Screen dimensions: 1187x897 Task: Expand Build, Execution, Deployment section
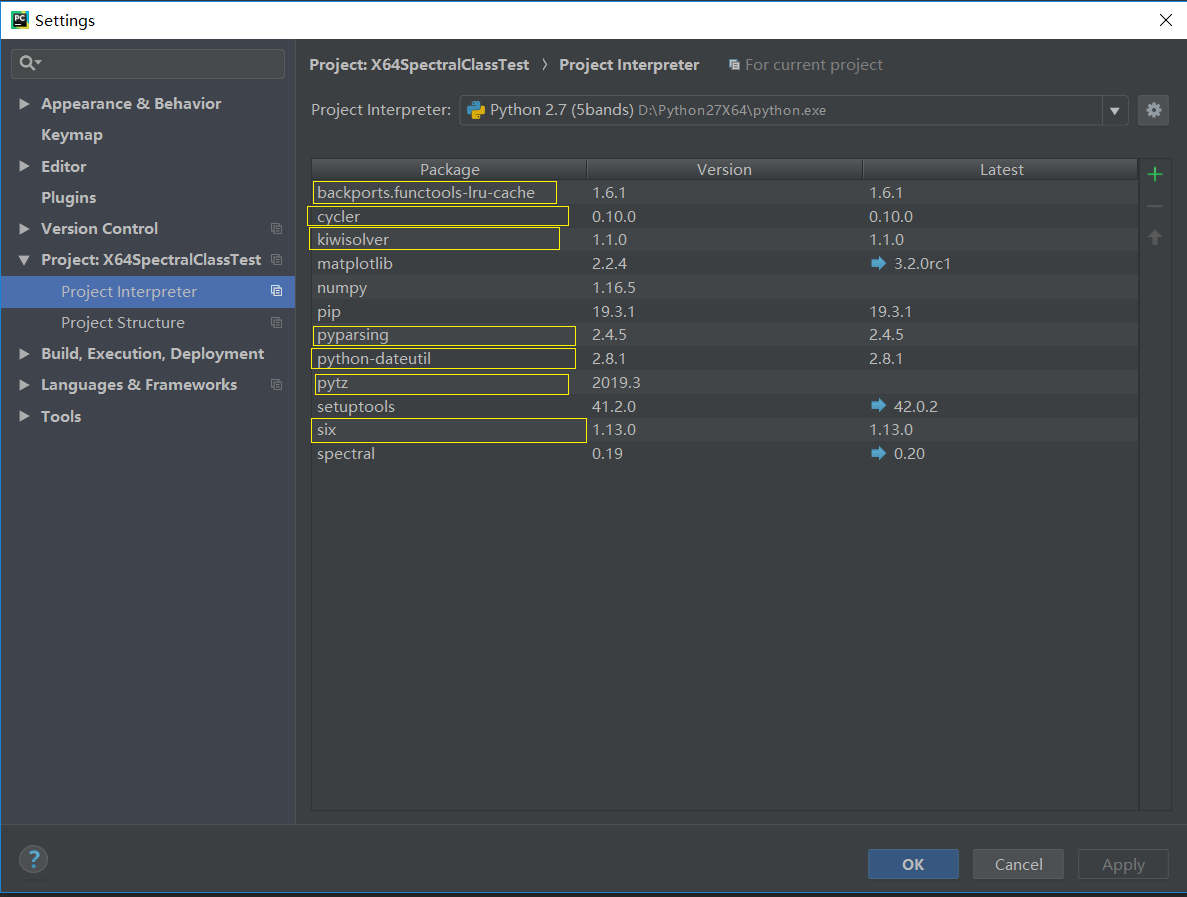[x=24, y=354]
